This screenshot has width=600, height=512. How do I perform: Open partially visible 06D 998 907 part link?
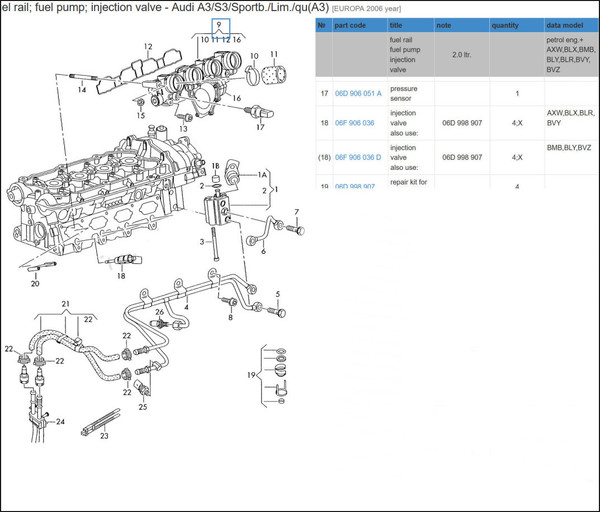(x=354, y=186)
